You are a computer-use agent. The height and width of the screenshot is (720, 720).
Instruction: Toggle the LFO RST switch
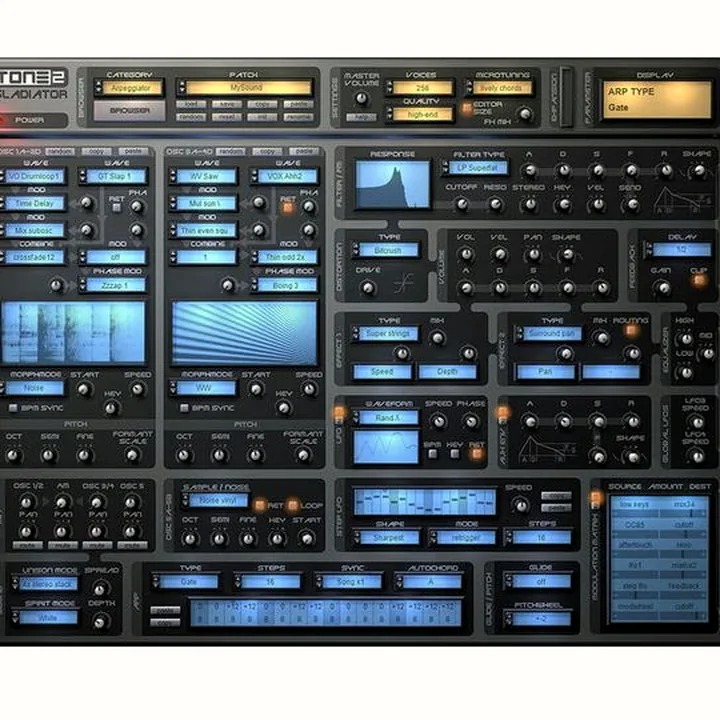477,454
